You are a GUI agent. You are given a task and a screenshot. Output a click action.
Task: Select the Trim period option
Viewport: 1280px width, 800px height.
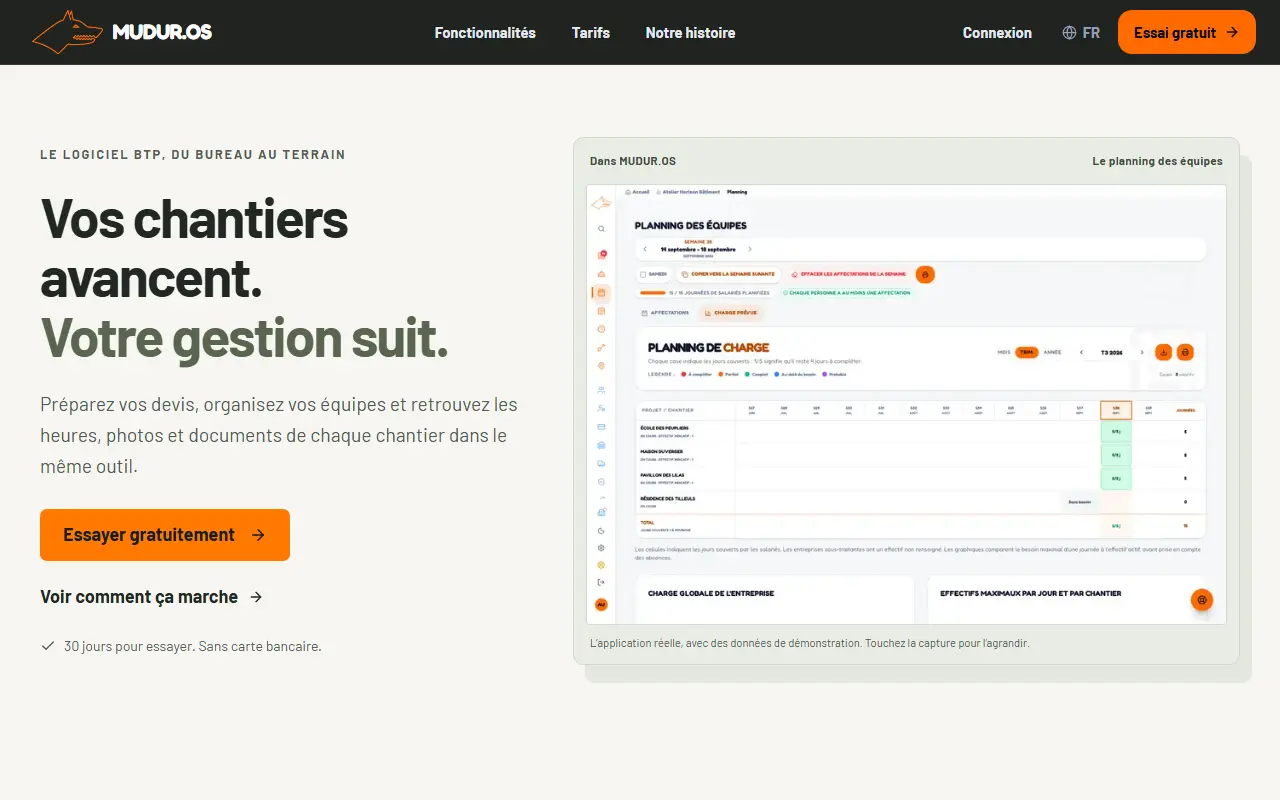coord(1026,352)
